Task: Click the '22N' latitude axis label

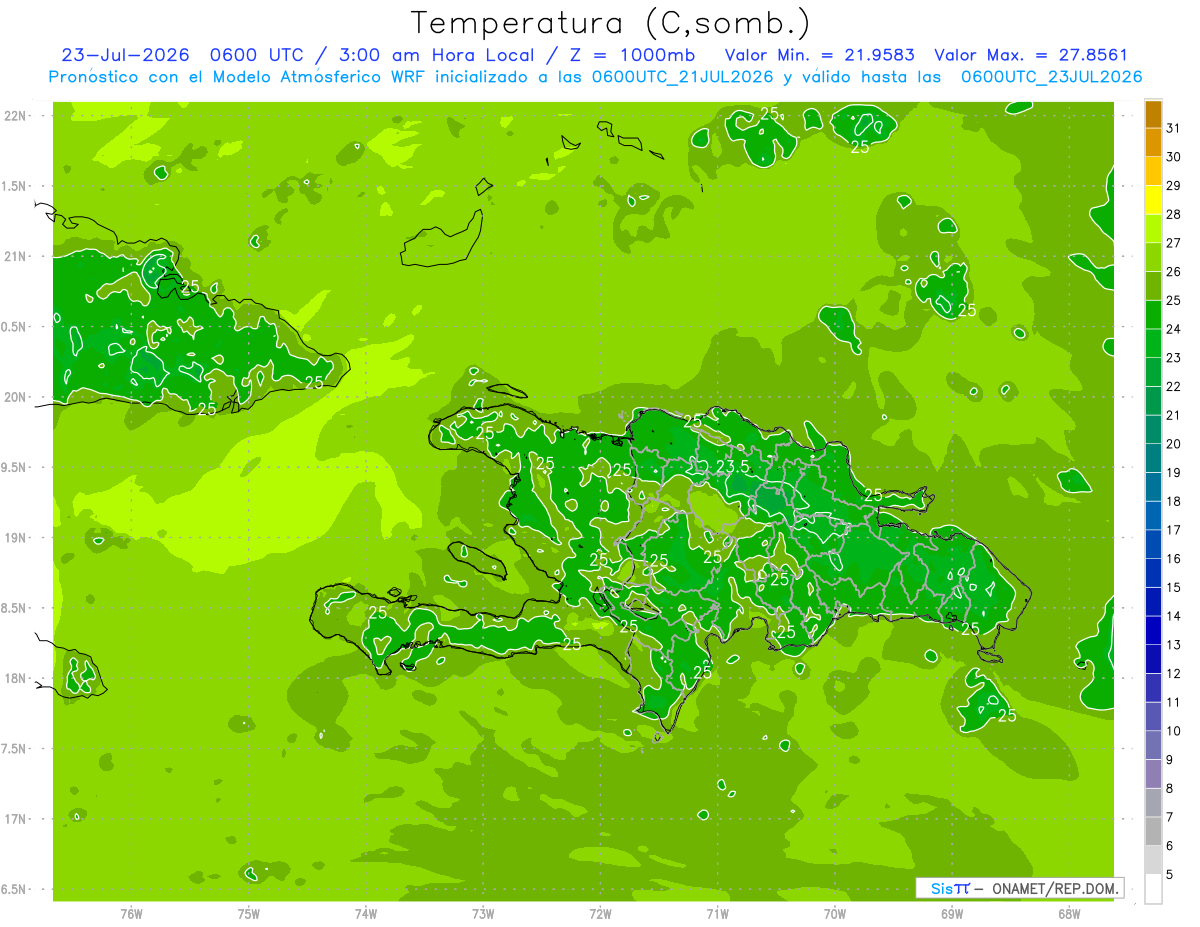Action: (16, 115)
